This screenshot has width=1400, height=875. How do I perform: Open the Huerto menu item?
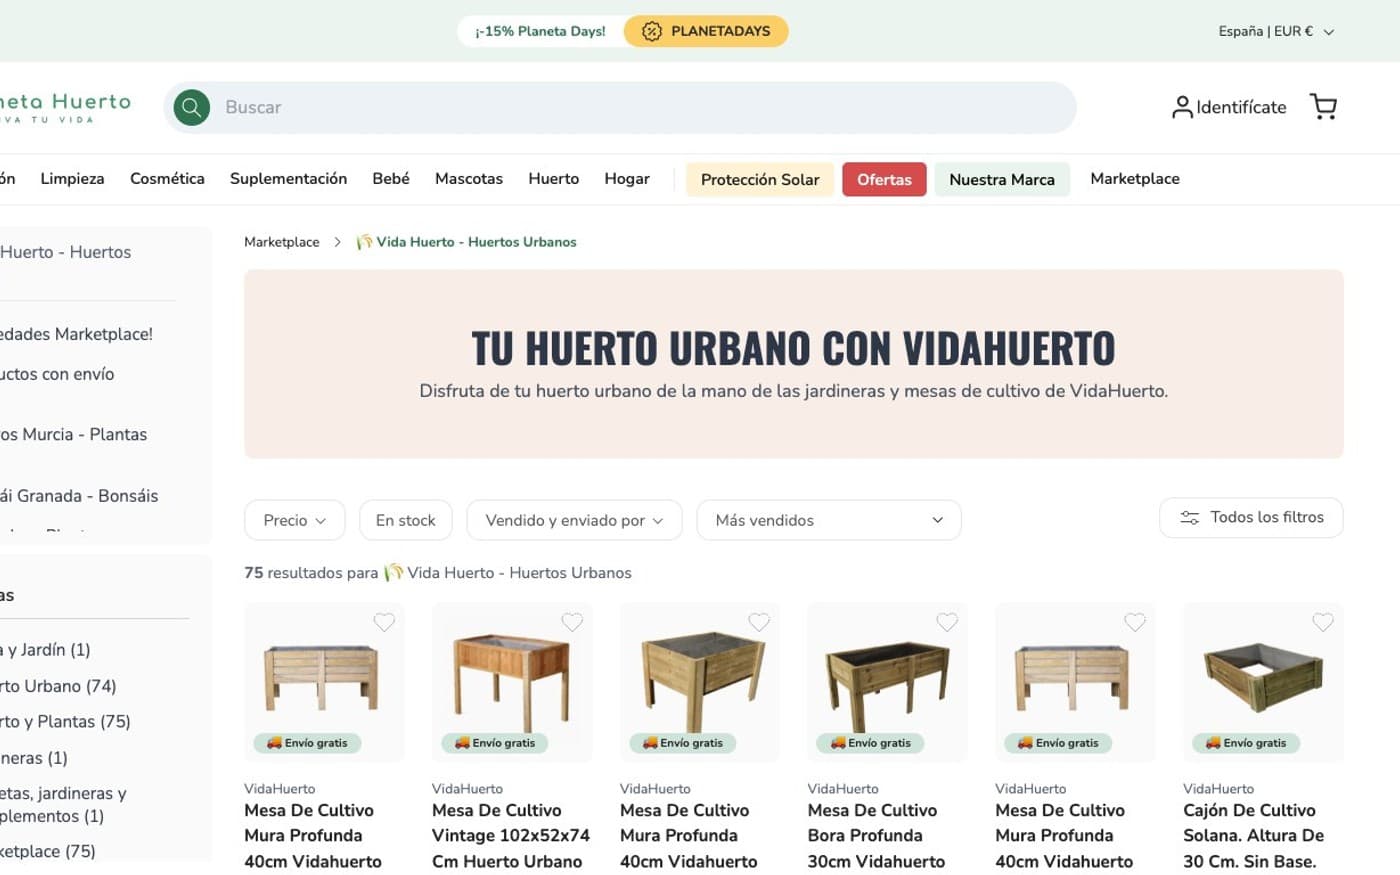(553, 178)
